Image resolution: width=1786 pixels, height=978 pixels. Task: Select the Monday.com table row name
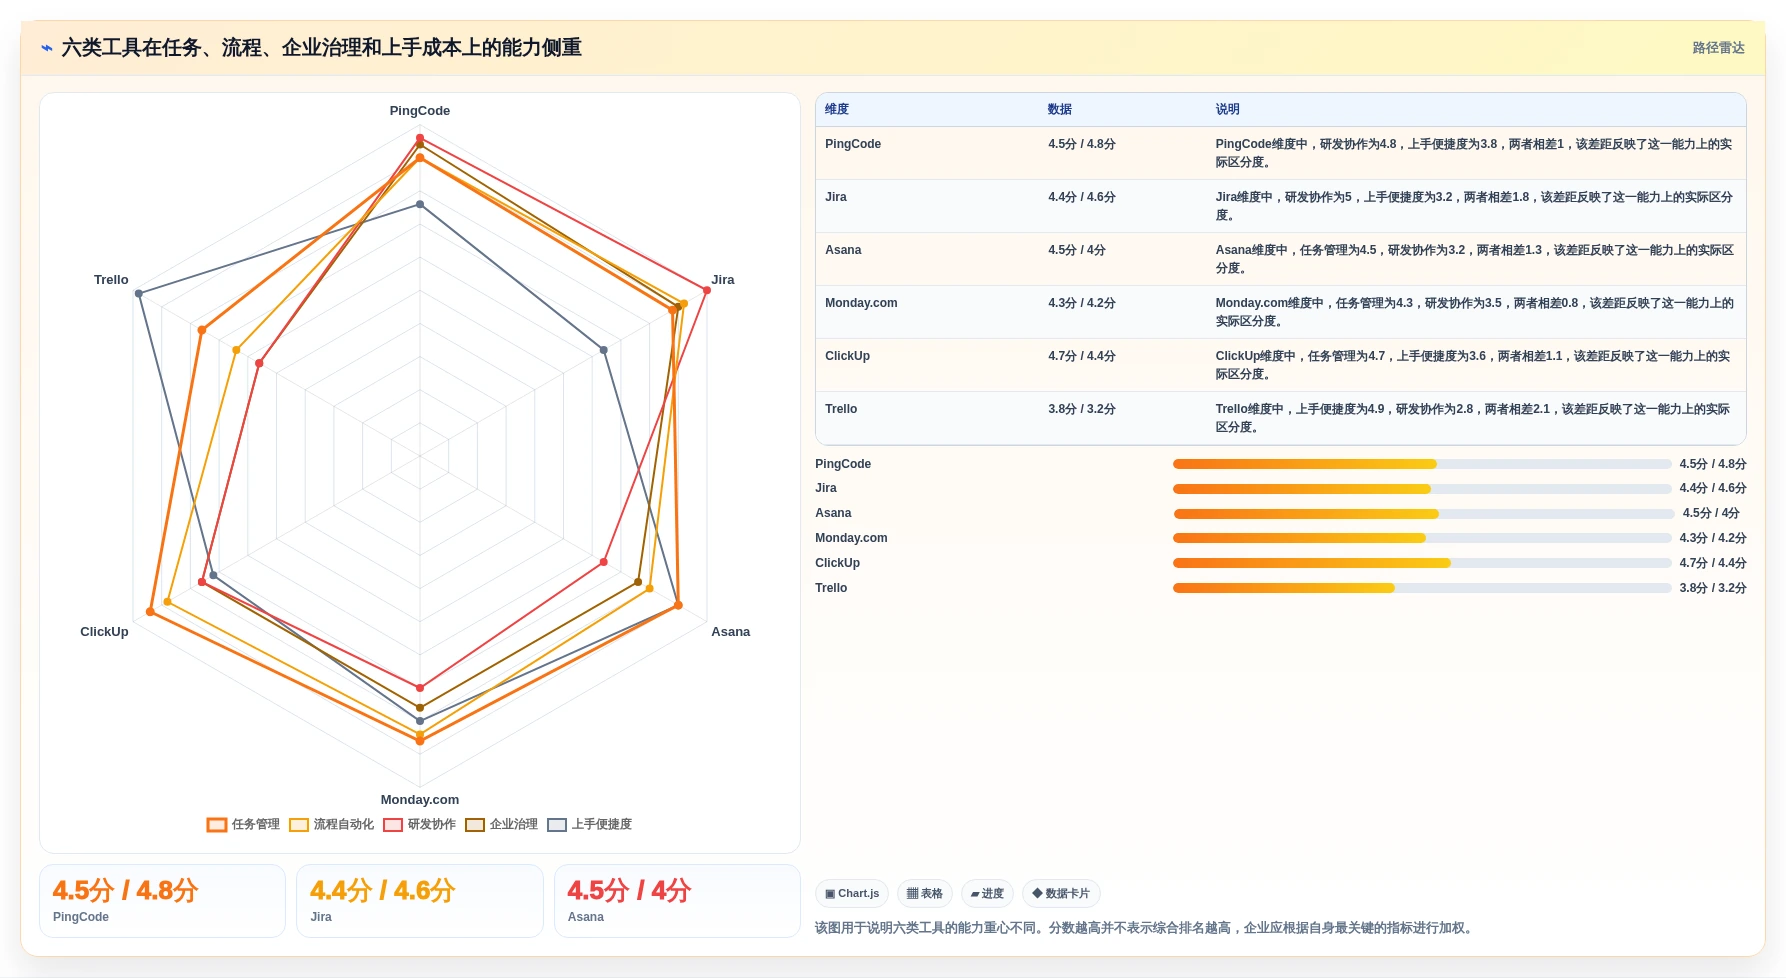[x=861, y=303]
